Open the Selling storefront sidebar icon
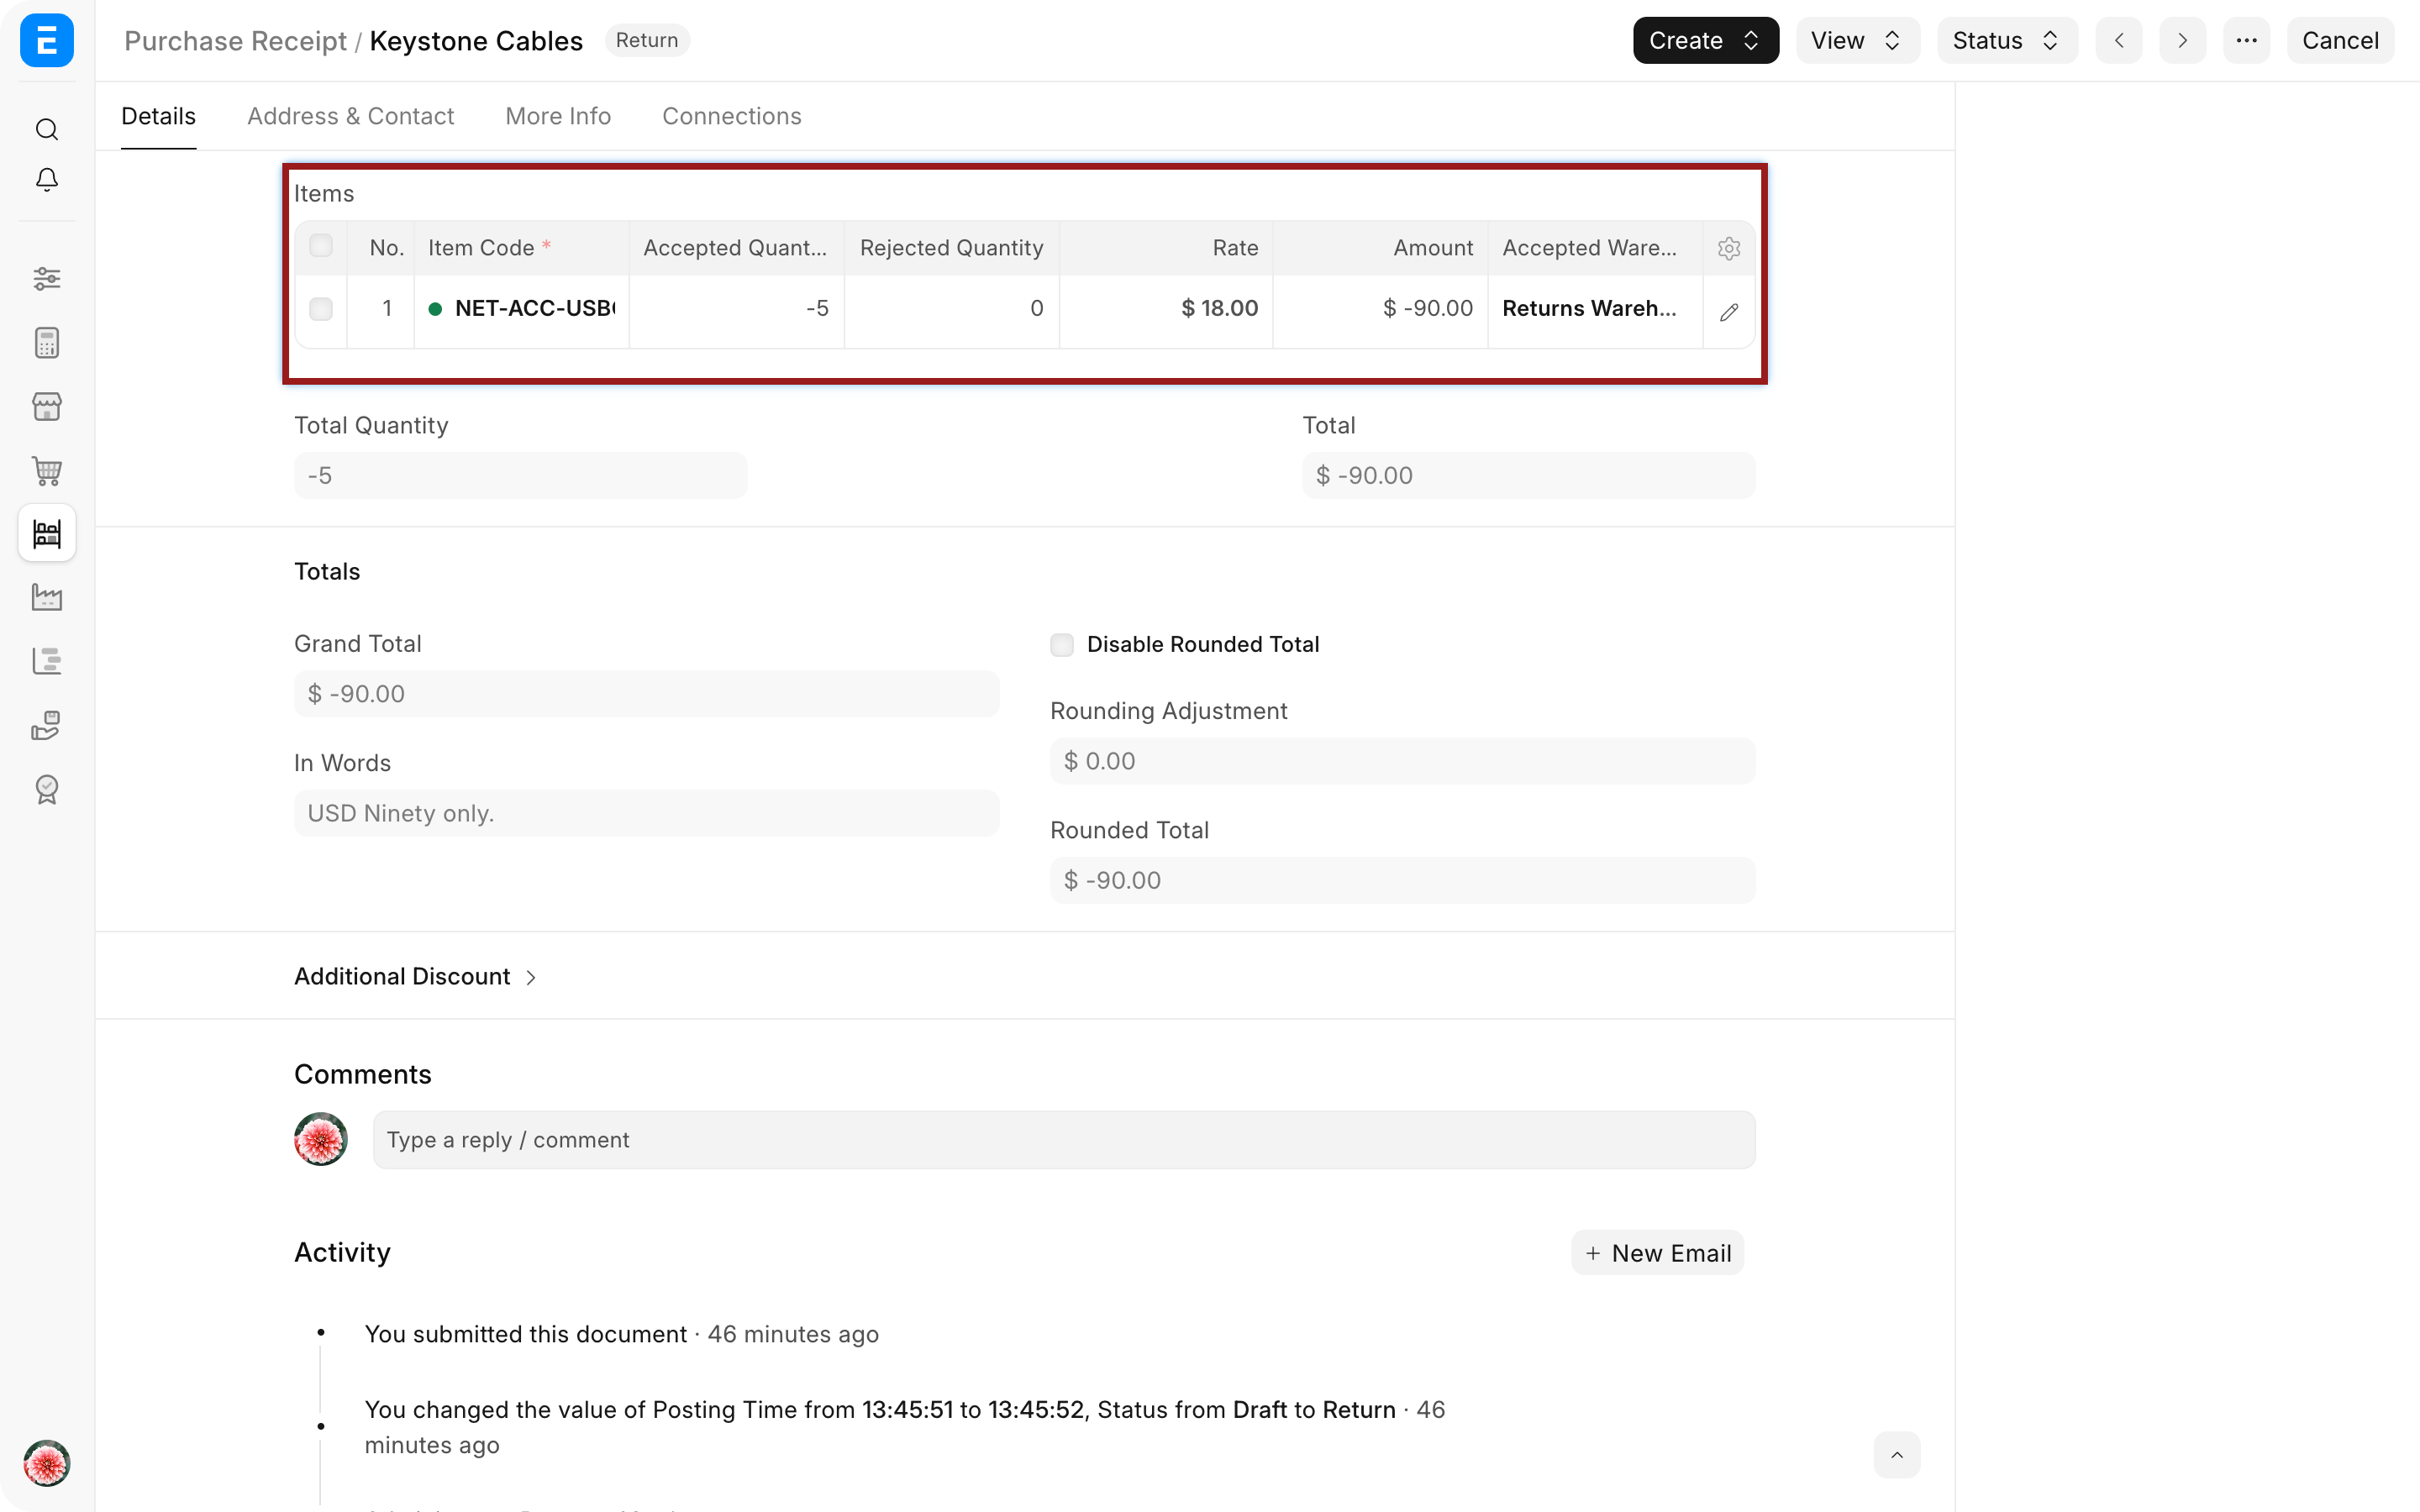This screenshot has height=1512, width=2420. 47,406
